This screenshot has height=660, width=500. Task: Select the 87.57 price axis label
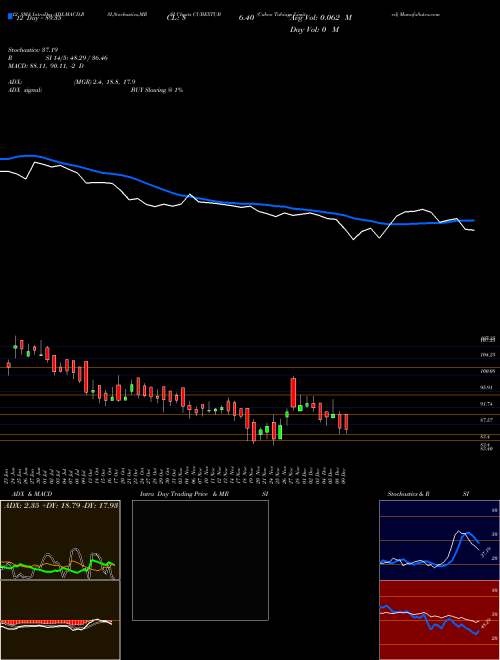click(487, 420)
